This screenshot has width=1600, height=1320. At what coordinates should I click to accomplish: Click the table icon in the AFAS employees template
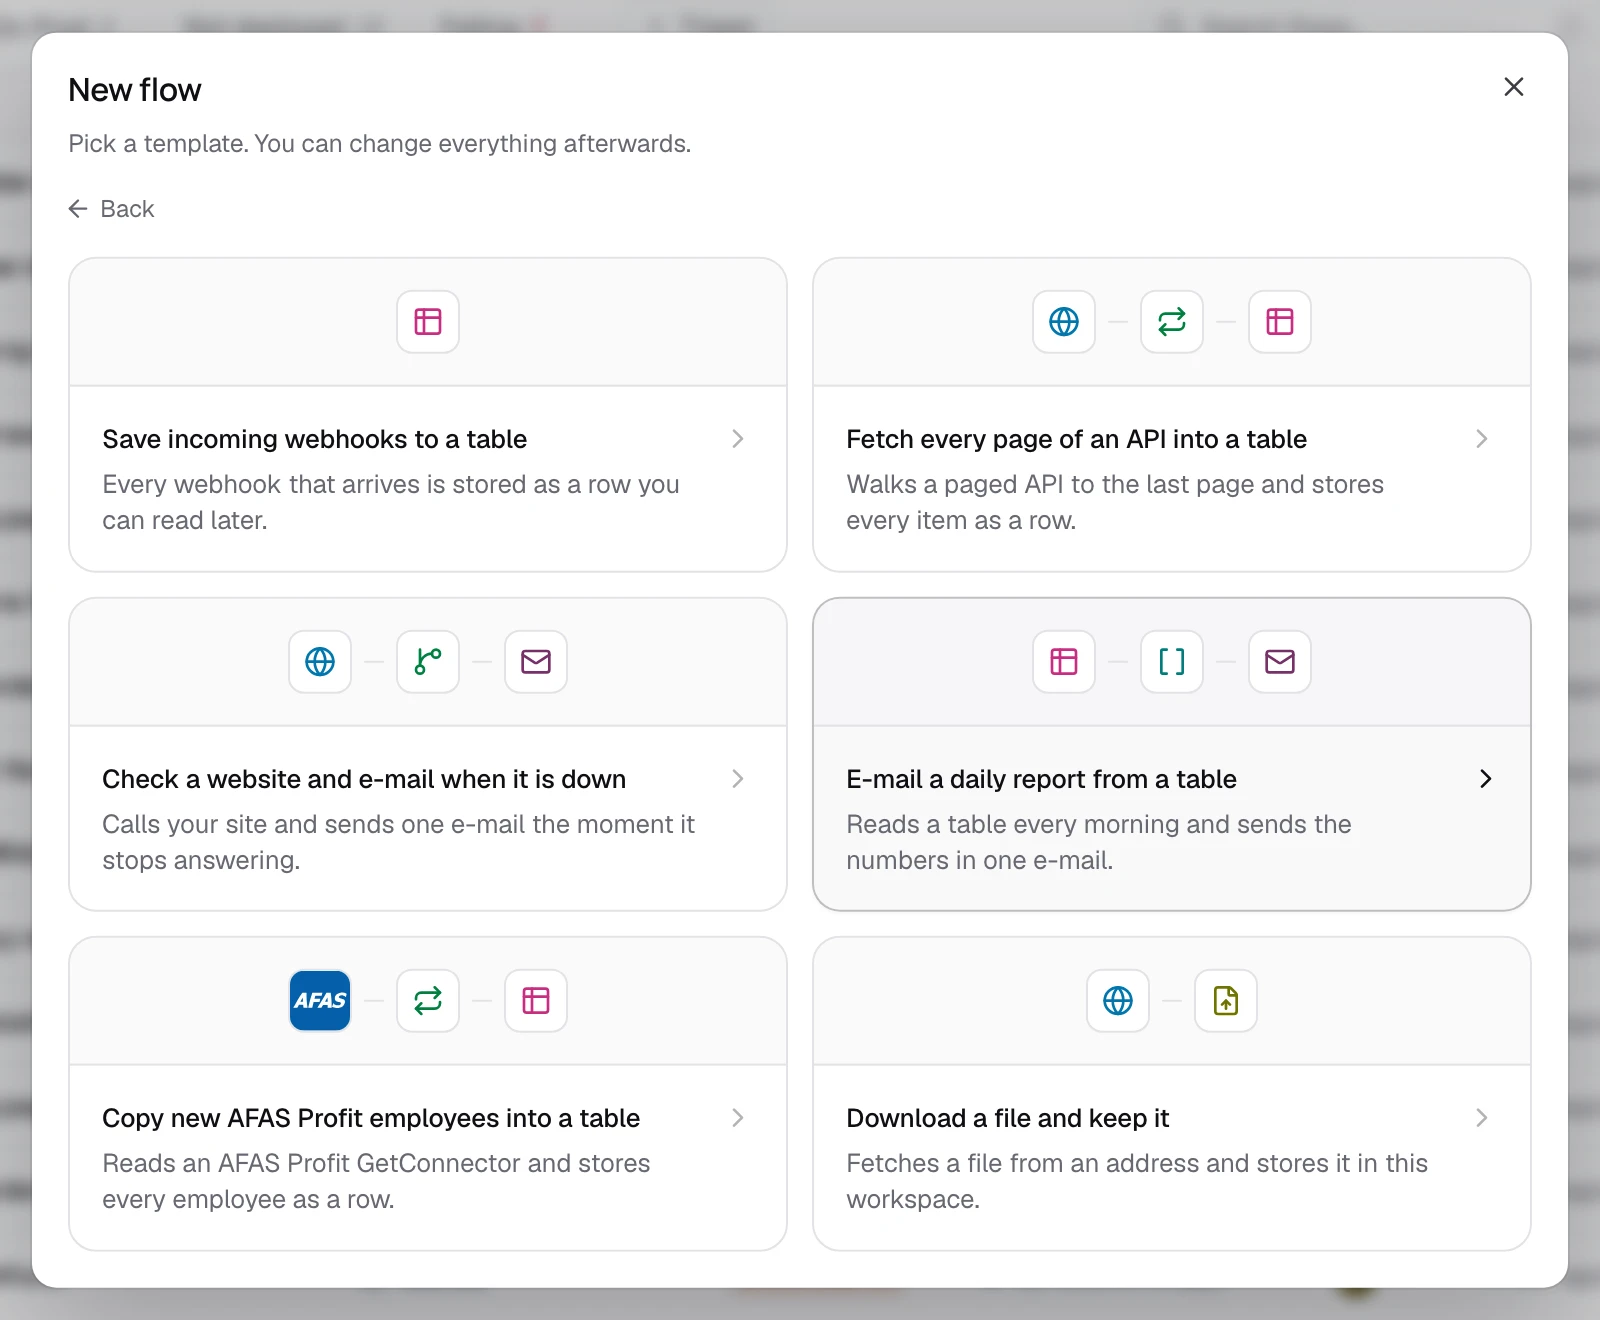pos(536,1001)
